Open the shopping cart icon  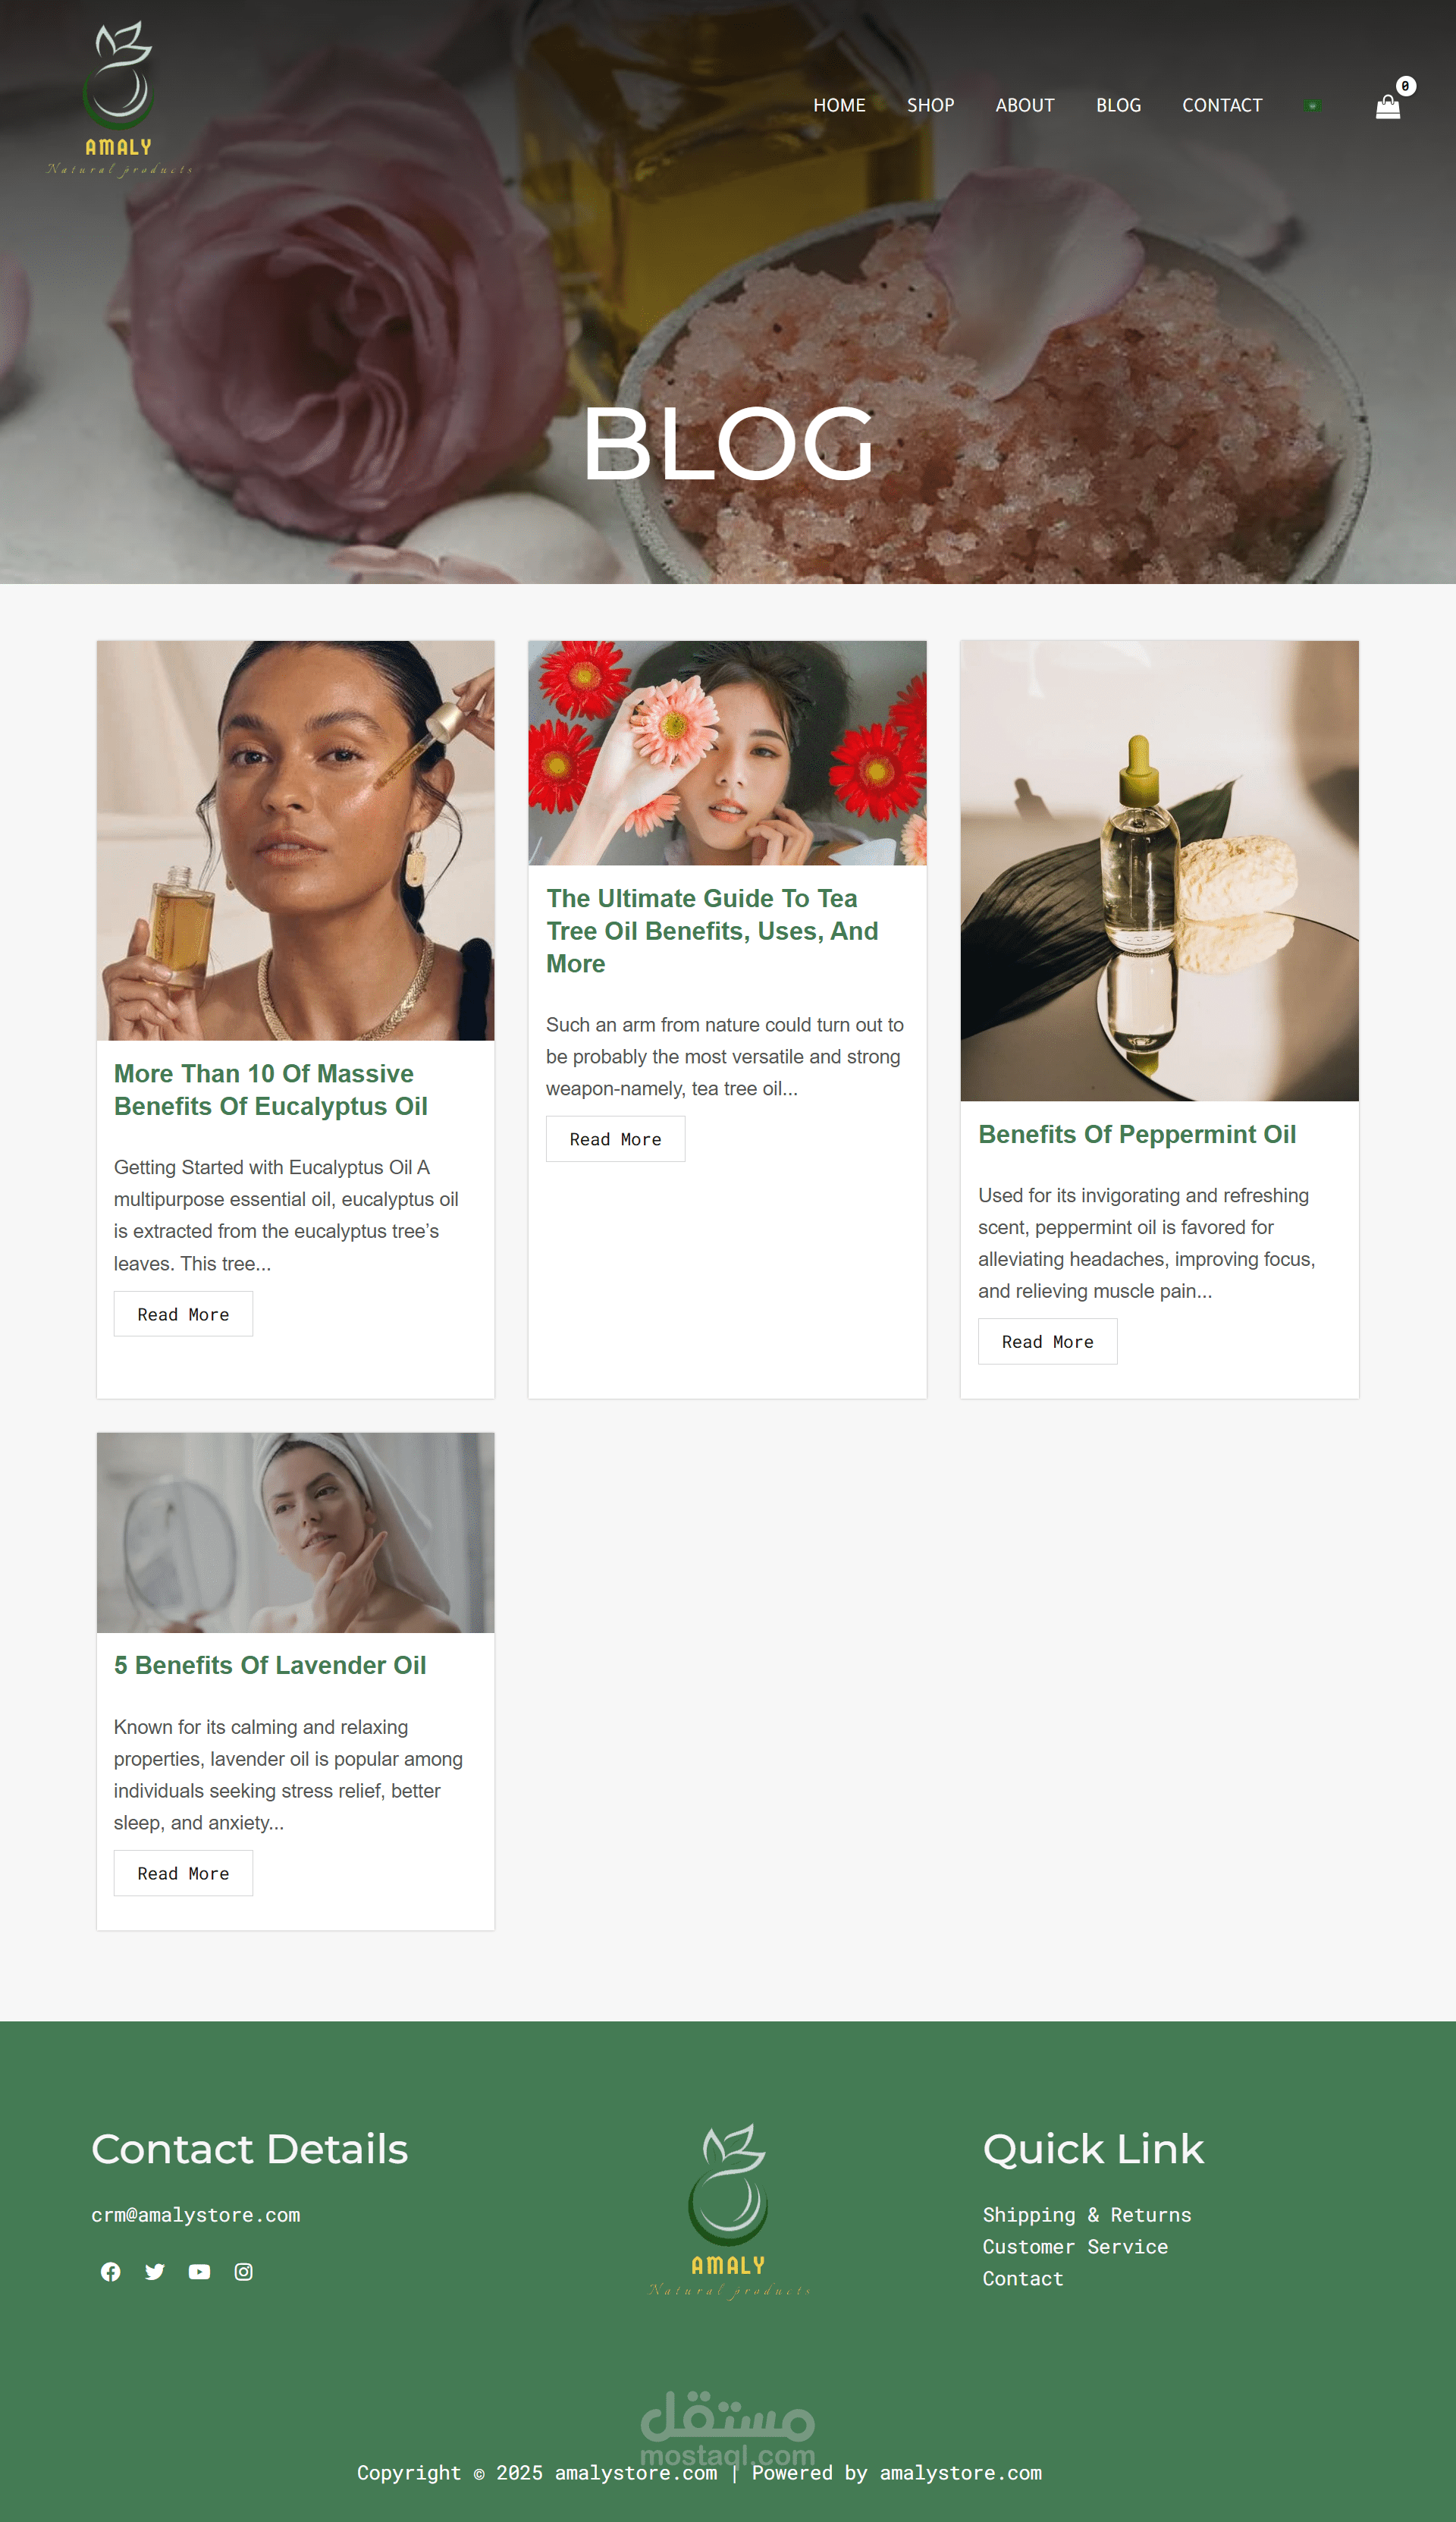click(x=1388, y=106)
